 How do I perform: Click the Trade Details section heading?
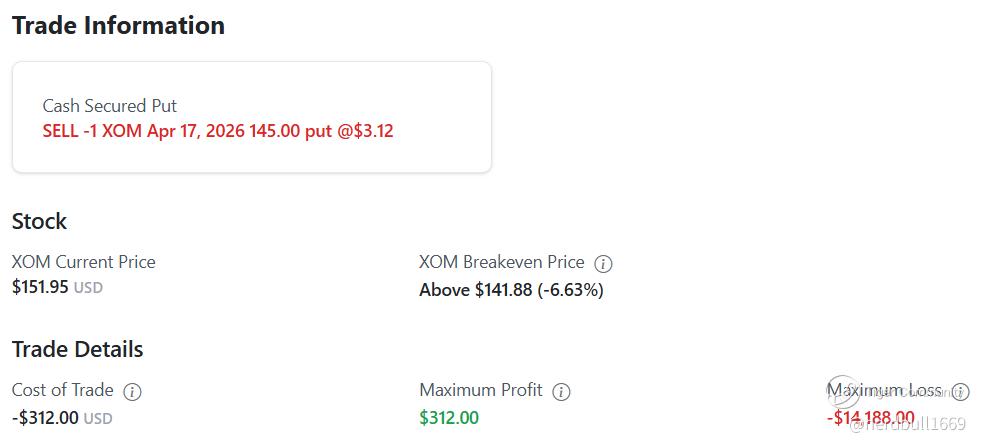click(x=78, y=349)
